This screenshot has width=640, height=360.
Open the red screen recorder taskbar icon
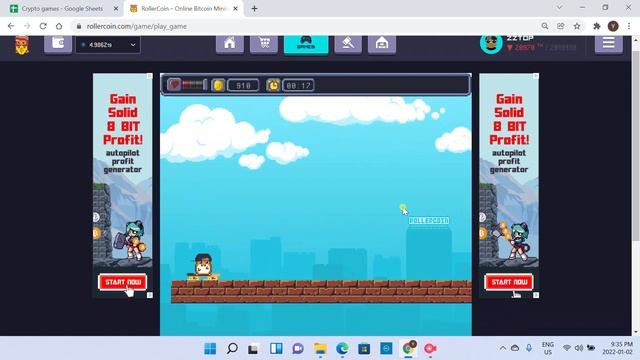point(430,349)
